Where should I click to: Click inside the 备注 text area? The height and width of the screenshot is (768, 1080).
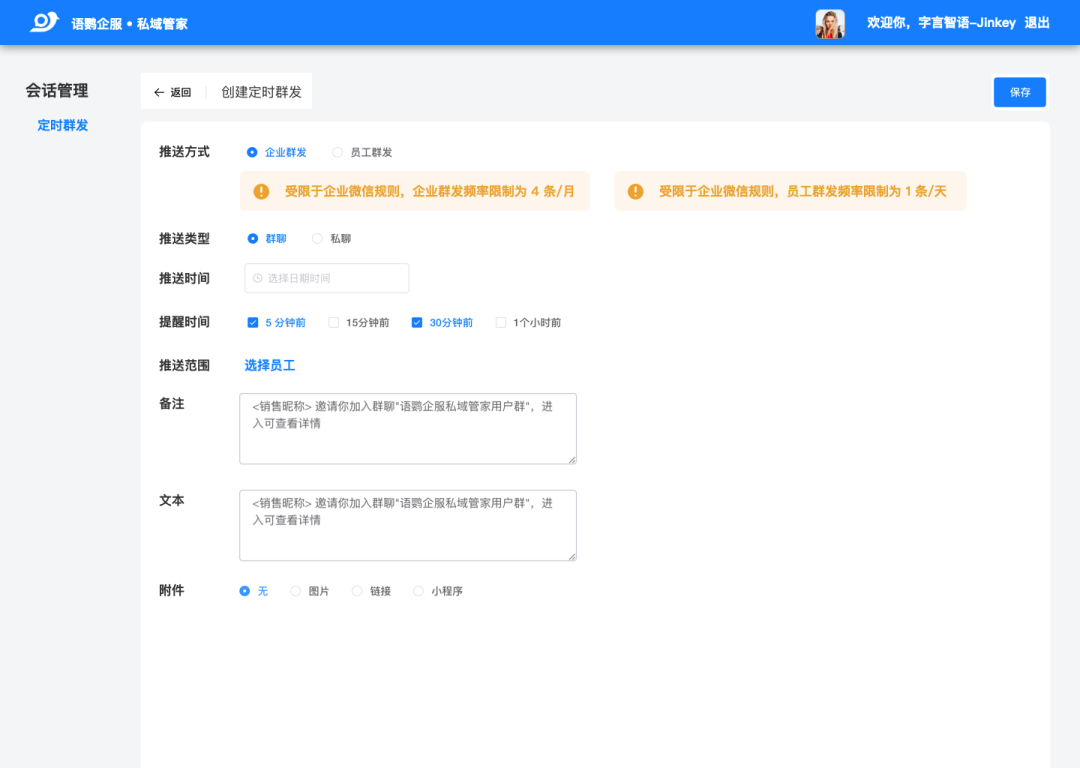(x=407, y=428)
